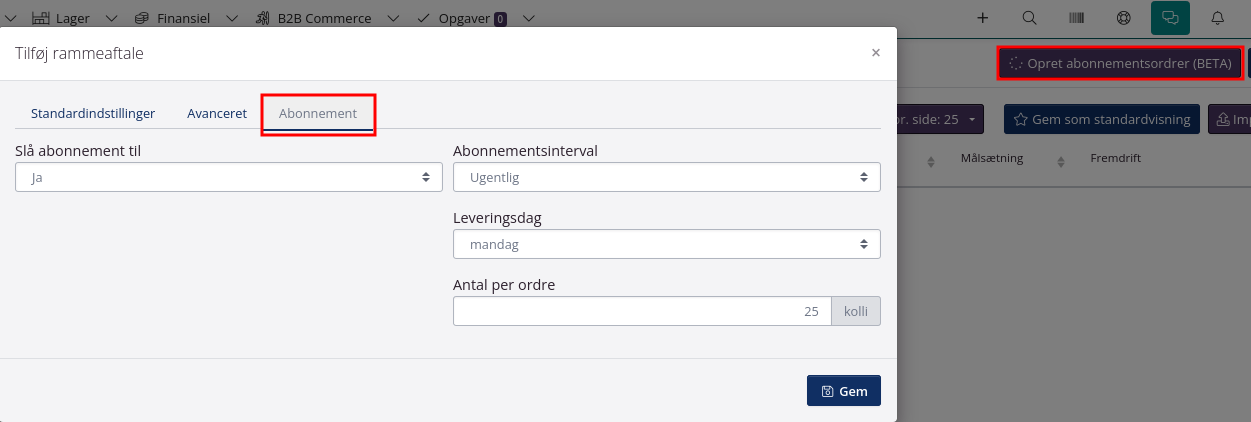Open the Opgaver menu

[461, 18]
